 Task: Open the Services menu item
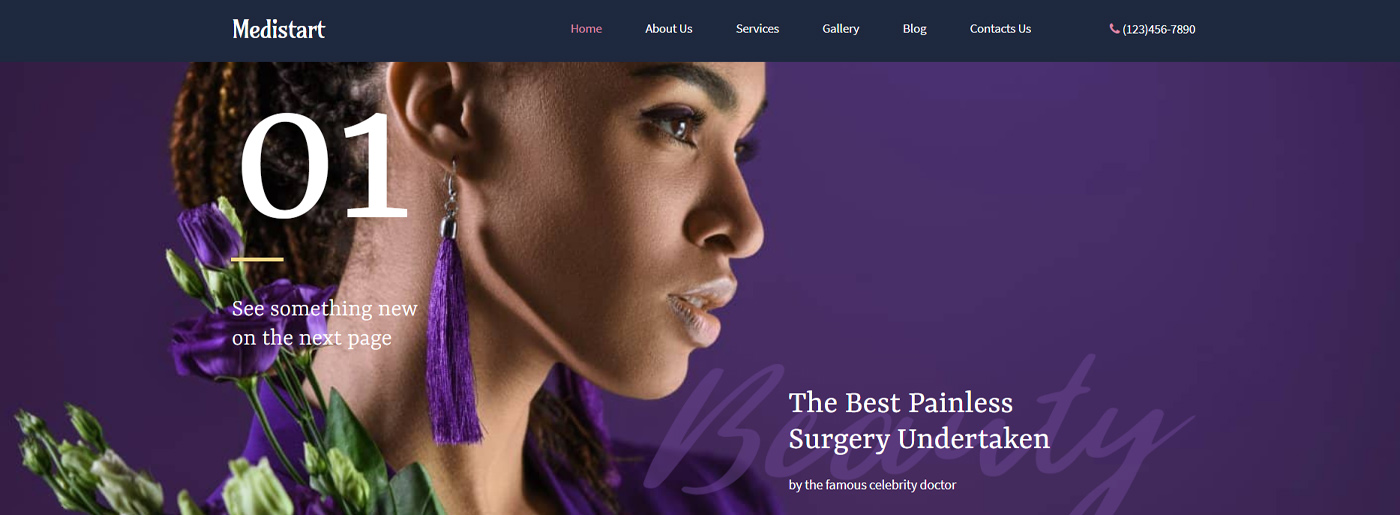point(757,29)
